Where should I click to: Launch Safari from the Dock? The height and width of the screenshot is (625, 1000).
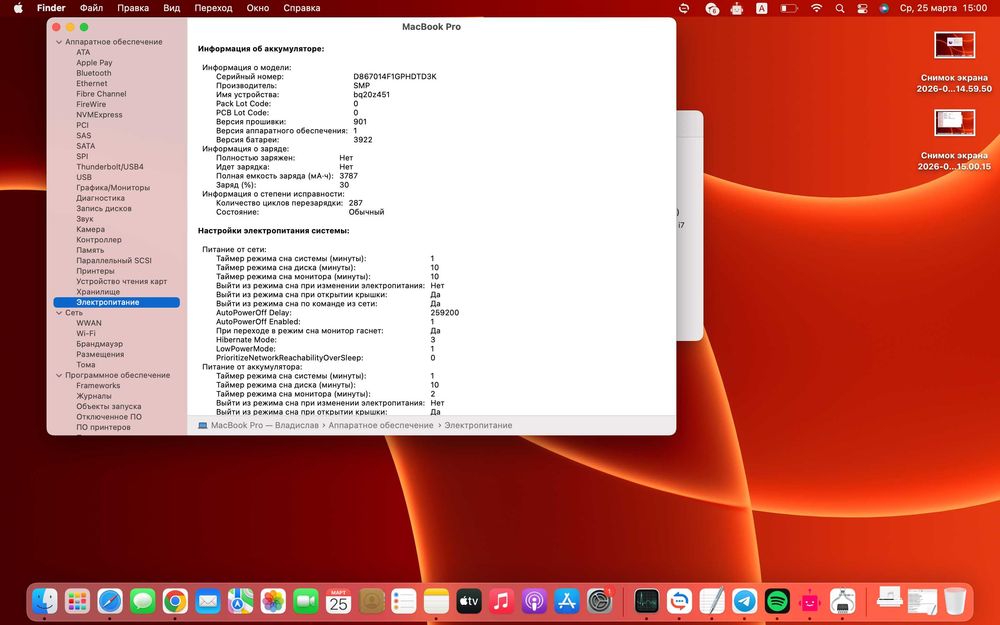110,601
